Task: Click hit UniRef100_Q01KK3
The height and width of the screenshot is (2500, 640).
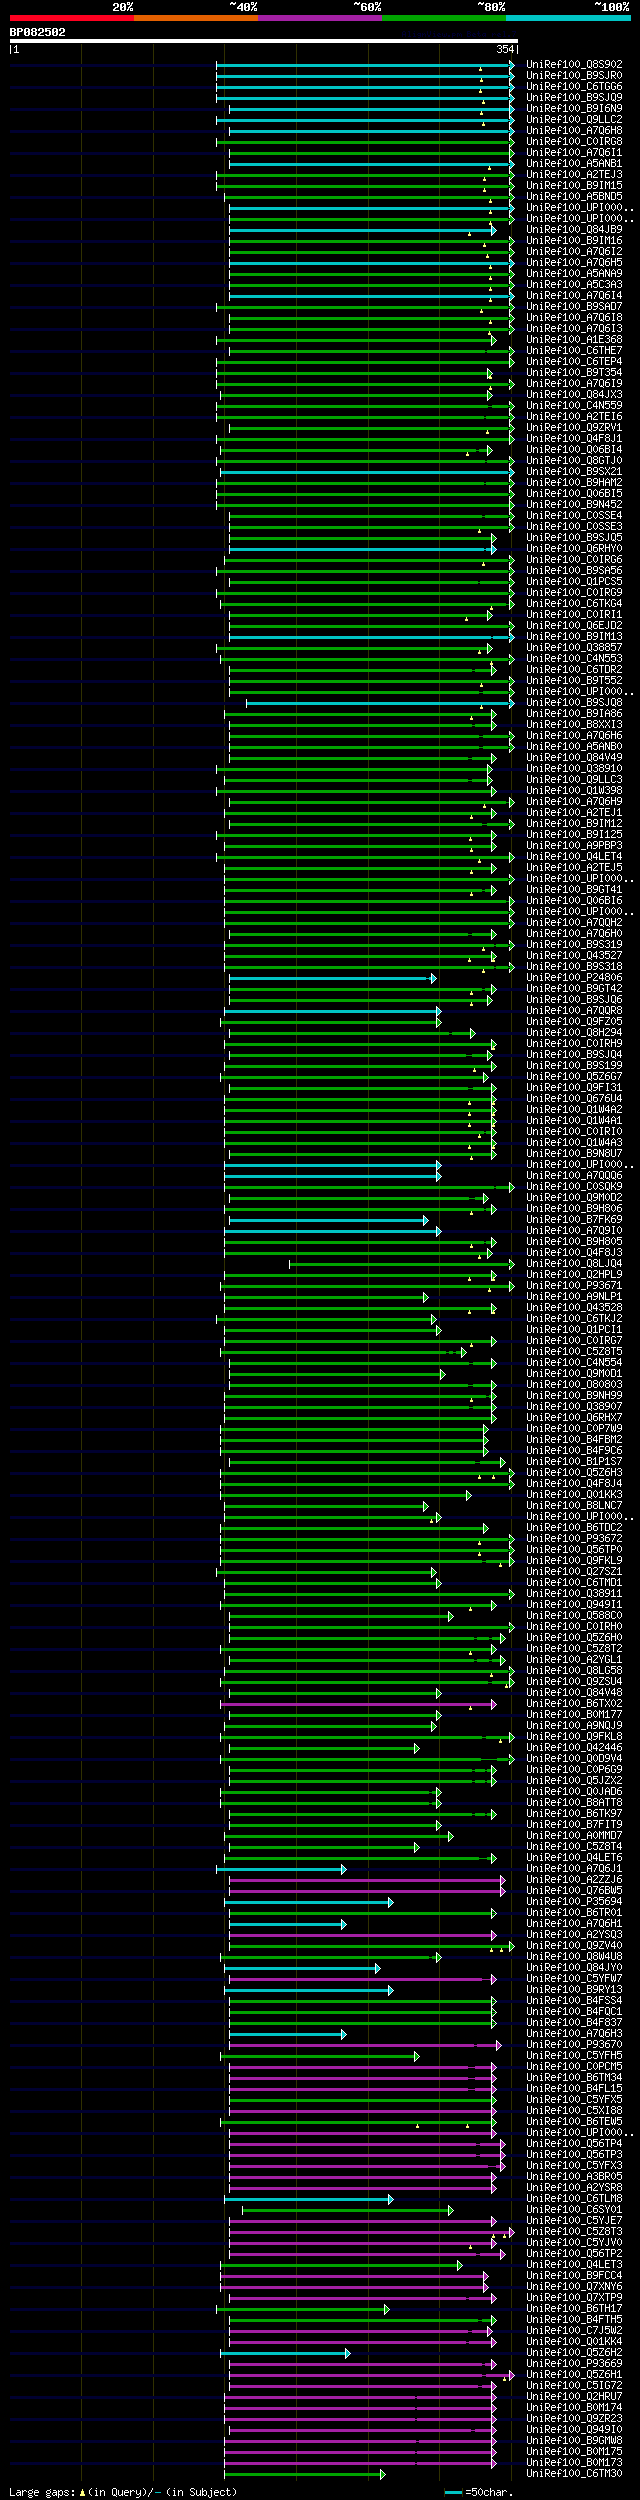Action: [x=574, y=1495]
